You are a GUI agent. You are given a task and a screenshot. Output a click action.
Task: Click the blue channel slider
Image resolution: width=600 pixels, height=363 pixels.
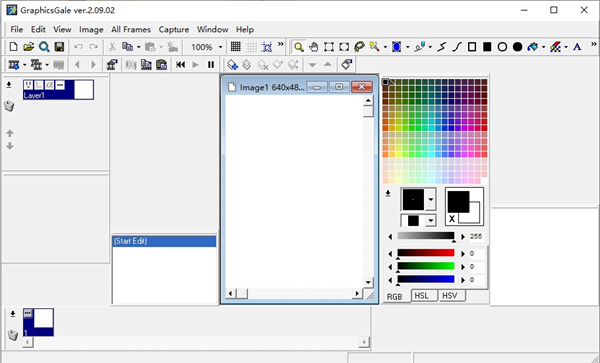[x=426, y=279]
